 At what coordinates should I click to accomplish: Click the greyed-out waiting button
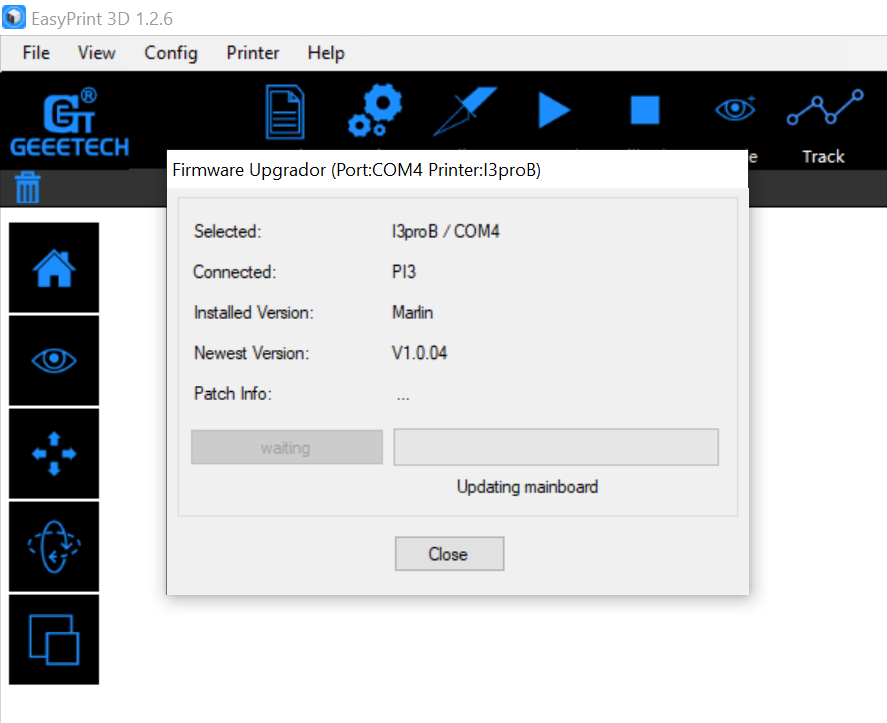coord(286,448)
